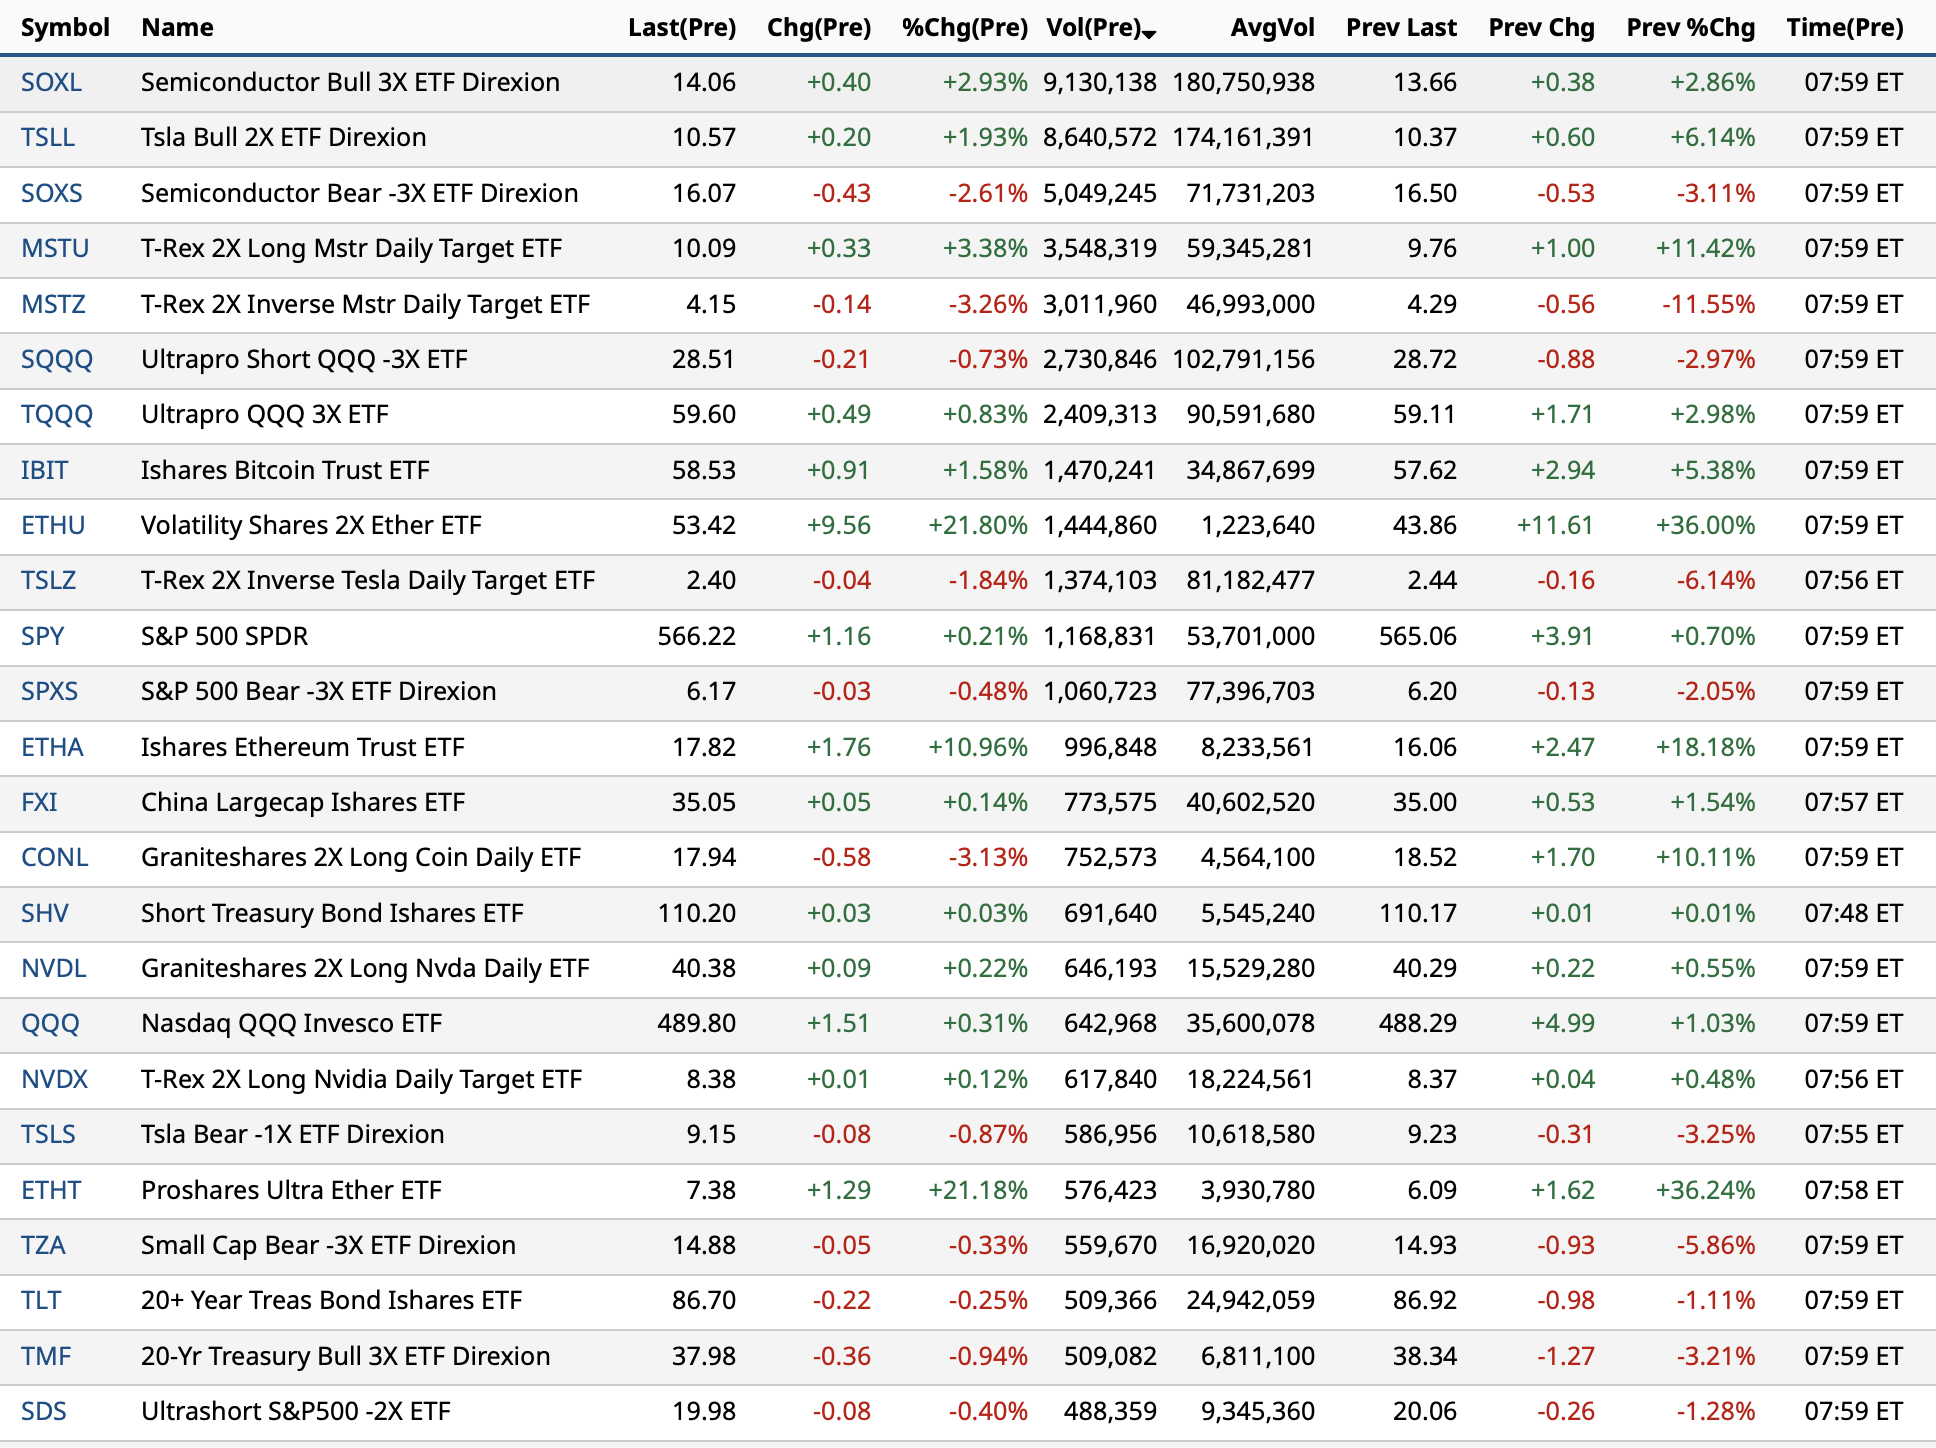
Task: Open the ETHU symbol link
Action: (53, 525)
